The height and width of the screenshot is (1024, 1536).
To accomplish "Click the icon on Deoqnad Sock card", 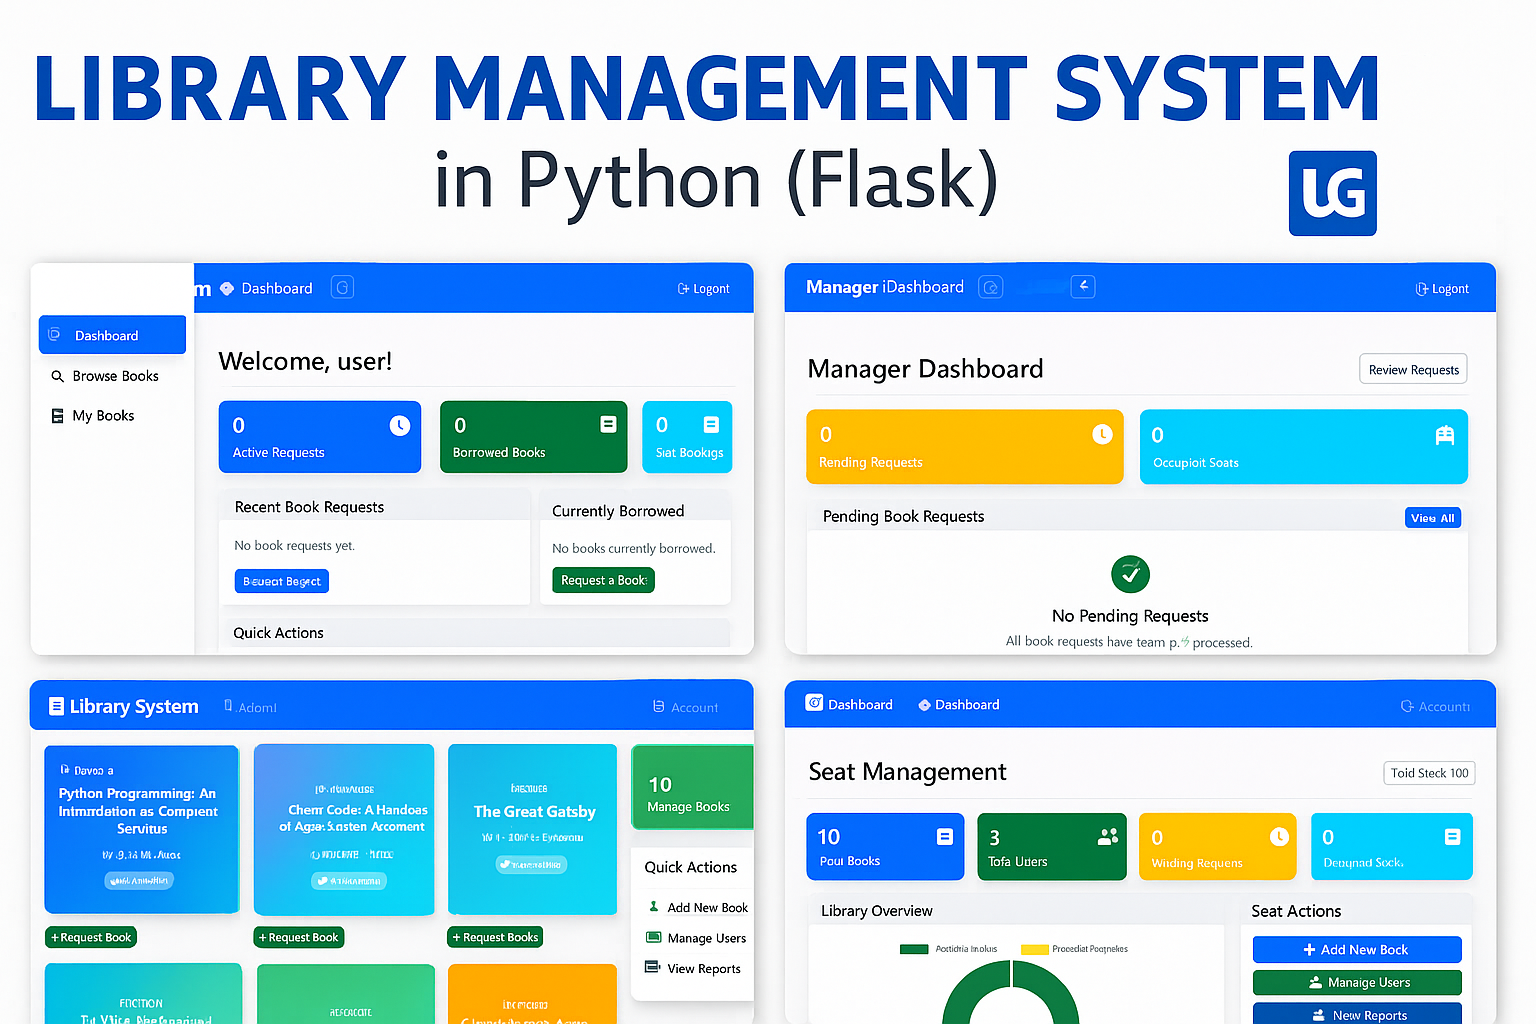I will [1452, 837].
